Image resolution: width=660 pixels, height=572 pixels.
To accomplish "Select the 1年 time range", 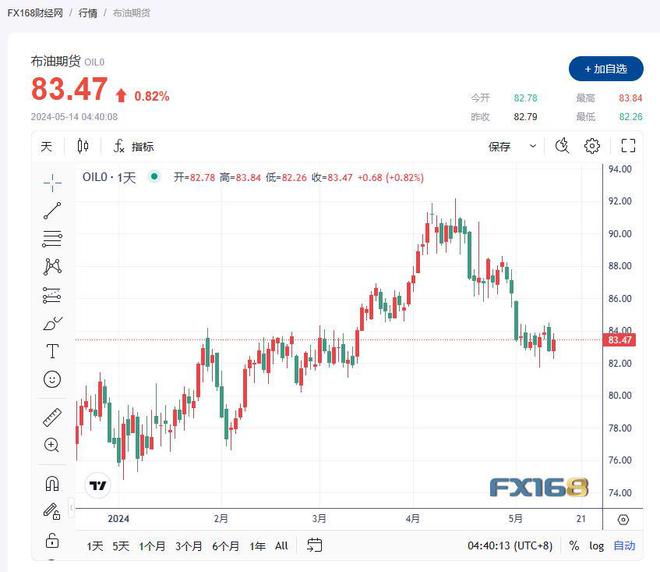I will [257, 546].
